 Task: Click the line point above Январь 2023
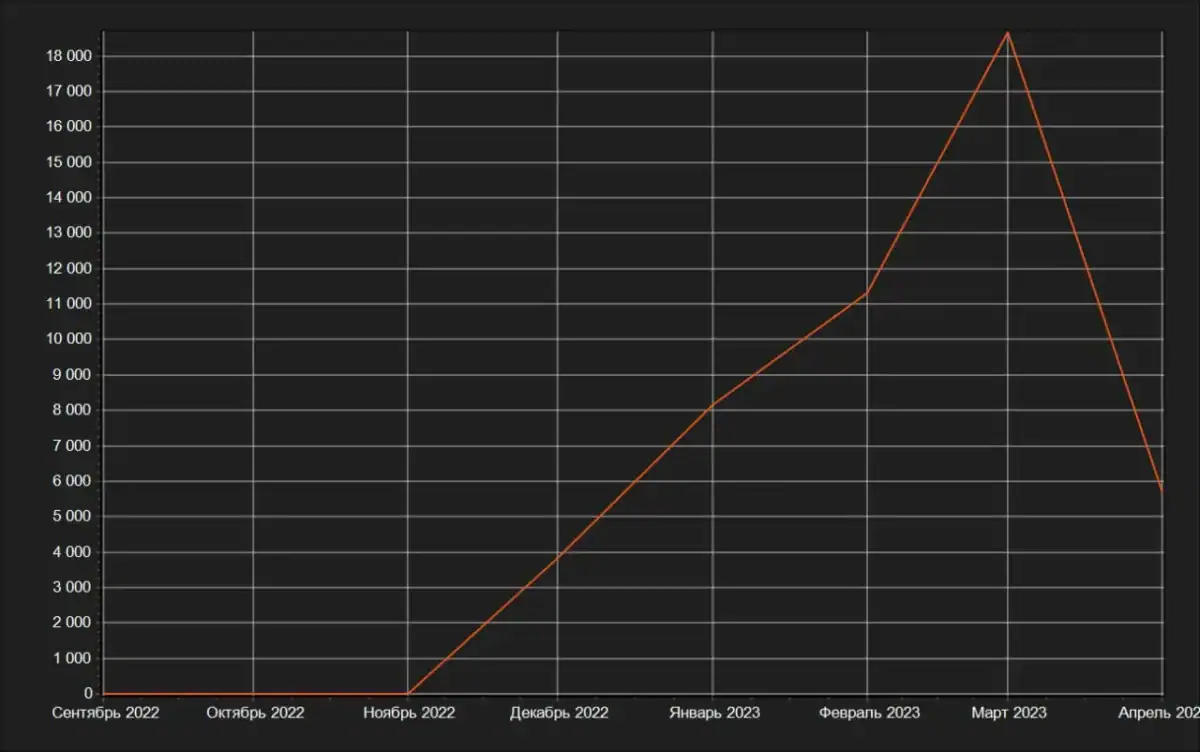(713, 405)
